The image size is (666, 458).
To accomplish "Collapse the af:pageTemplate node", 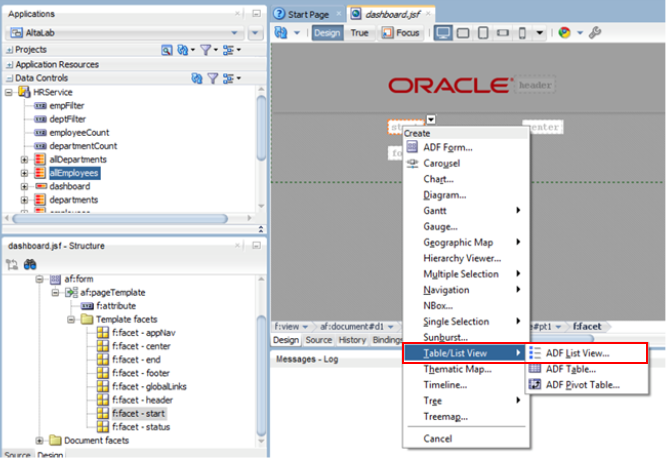I will [55, 293].
